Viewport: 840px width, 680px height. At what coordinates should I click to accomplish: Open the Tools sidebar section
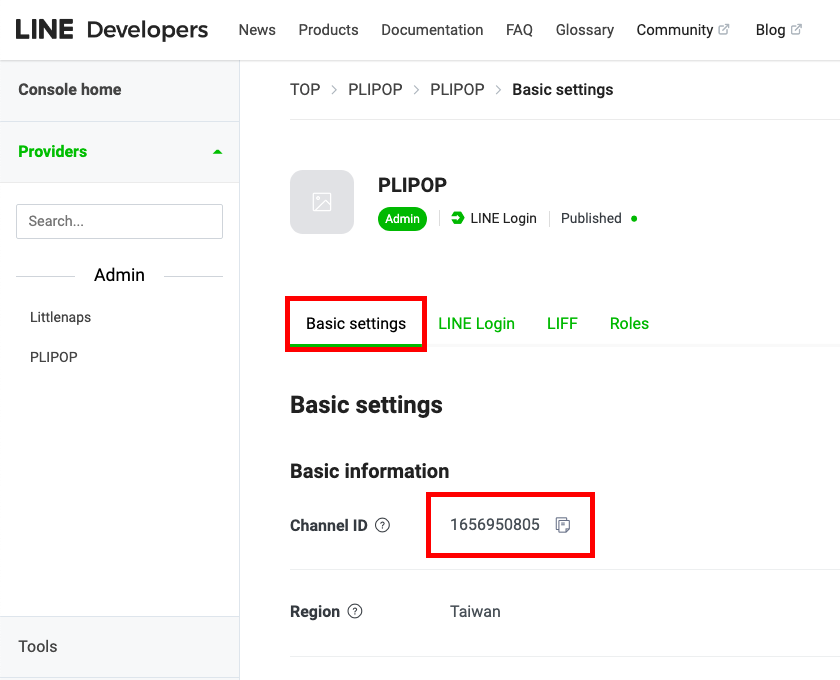tap(38, 646)
